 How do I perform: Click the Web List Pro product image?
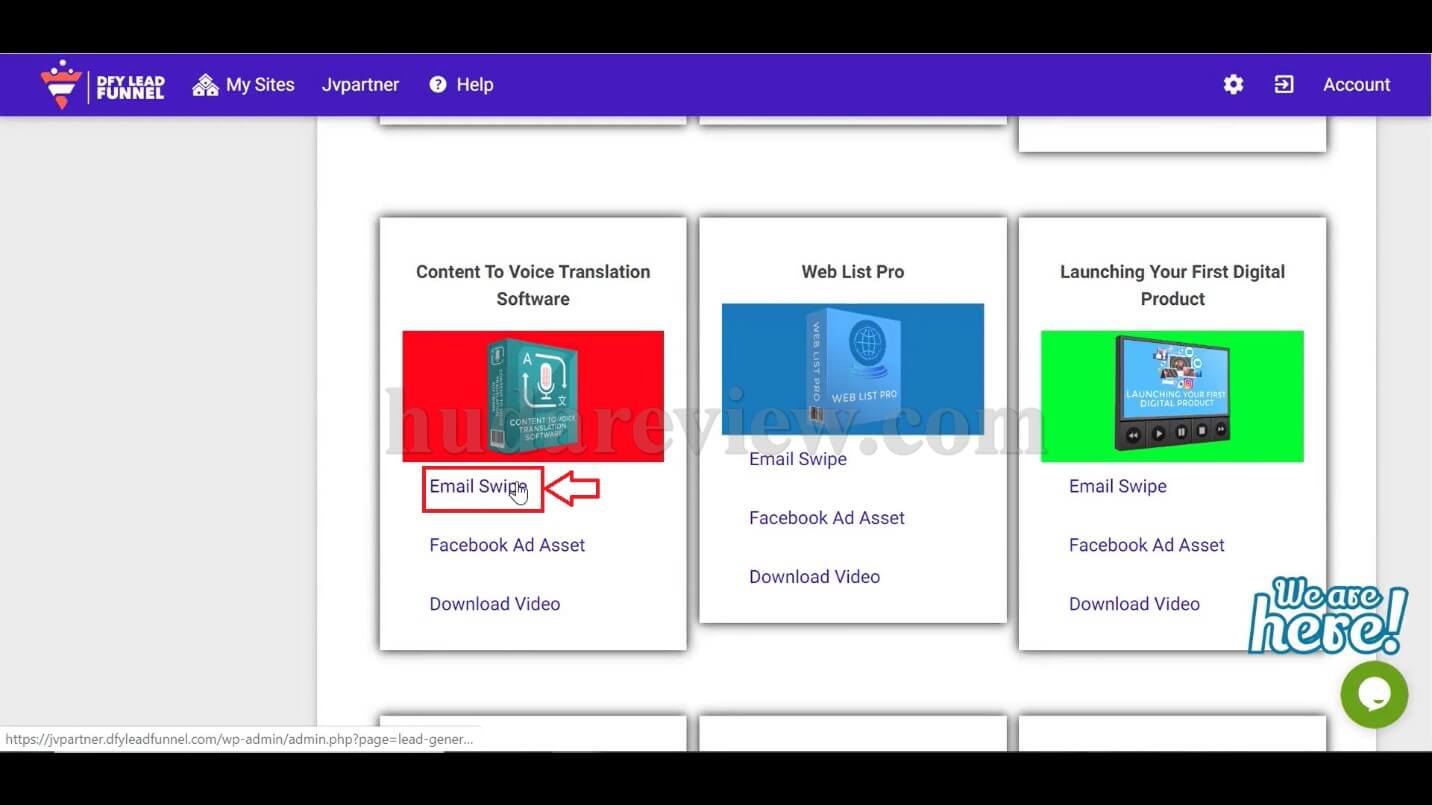pos(853,369)
